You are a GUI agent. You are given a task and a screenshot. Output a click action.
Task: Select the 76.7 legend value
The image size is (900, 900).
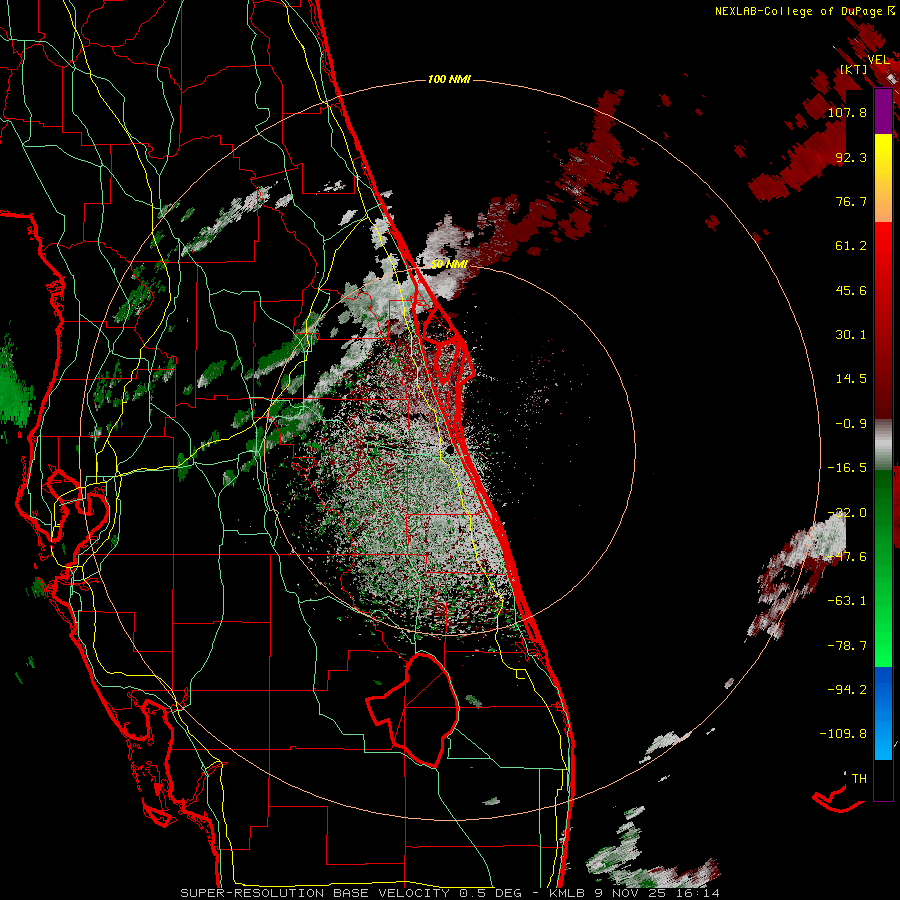pyautogui.click(x=851, y=201)
